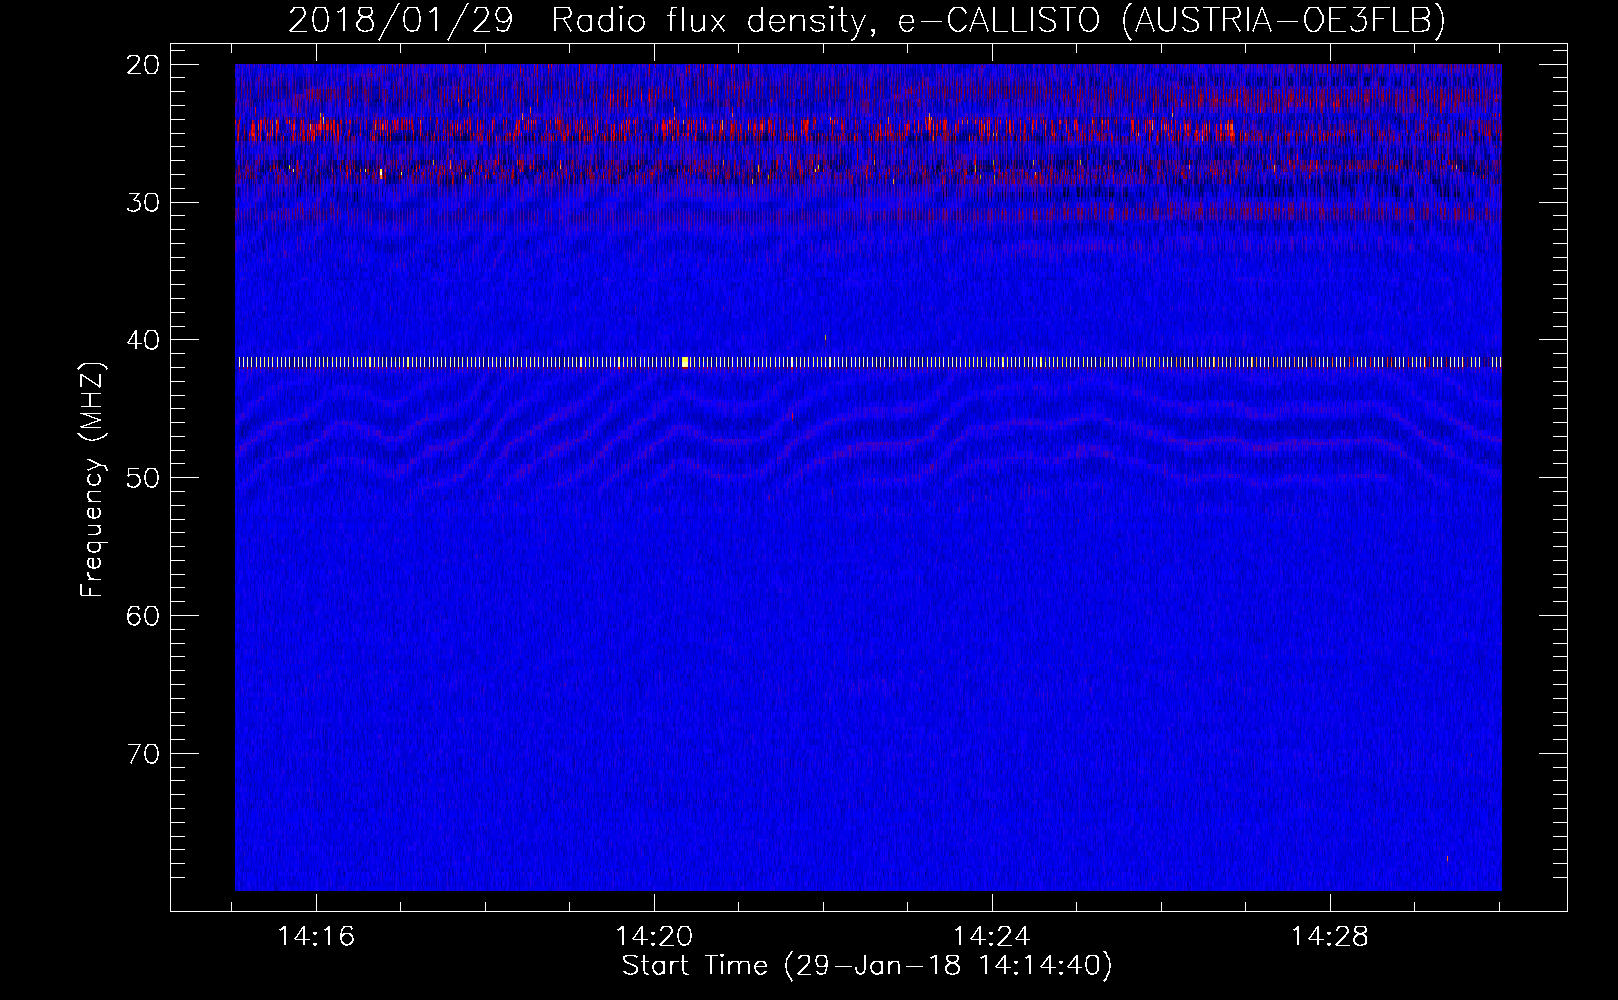Click the bright yellow spot on the 41.5 MHz line
Screen dimensions: 1618x1000
[x=685, y=362]
